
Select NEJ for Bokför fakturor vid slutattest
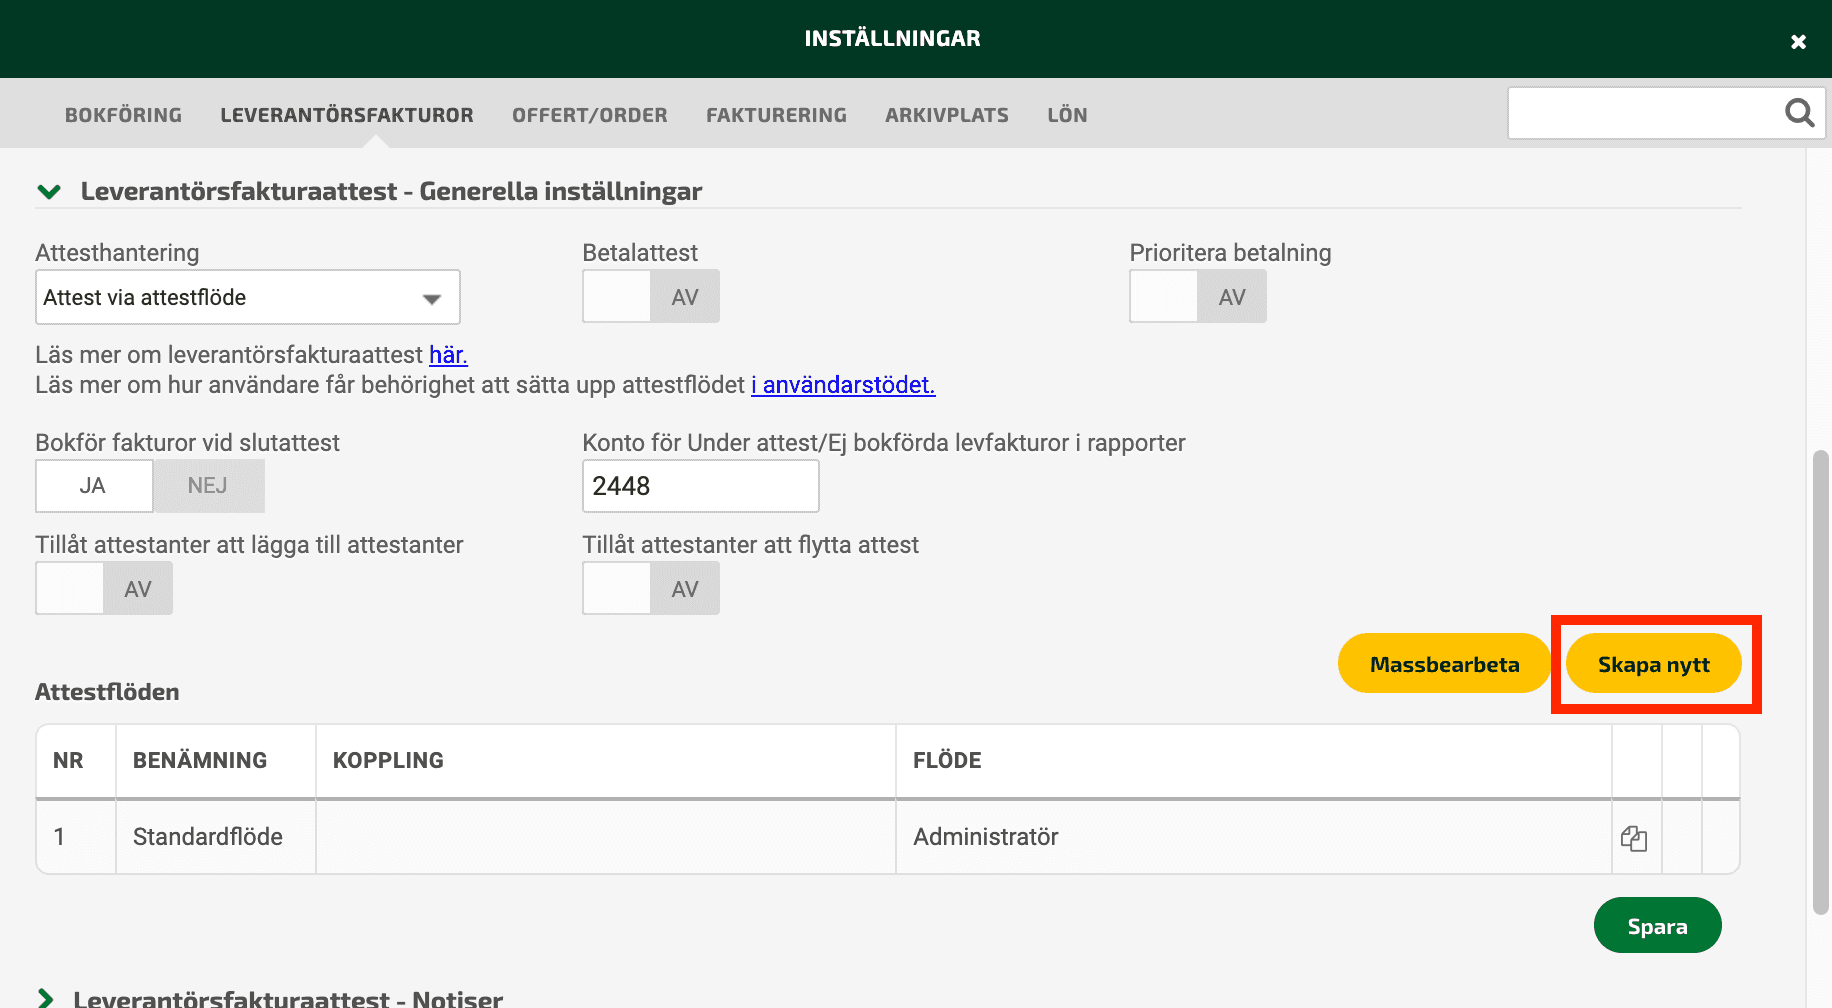coord(208,486)
